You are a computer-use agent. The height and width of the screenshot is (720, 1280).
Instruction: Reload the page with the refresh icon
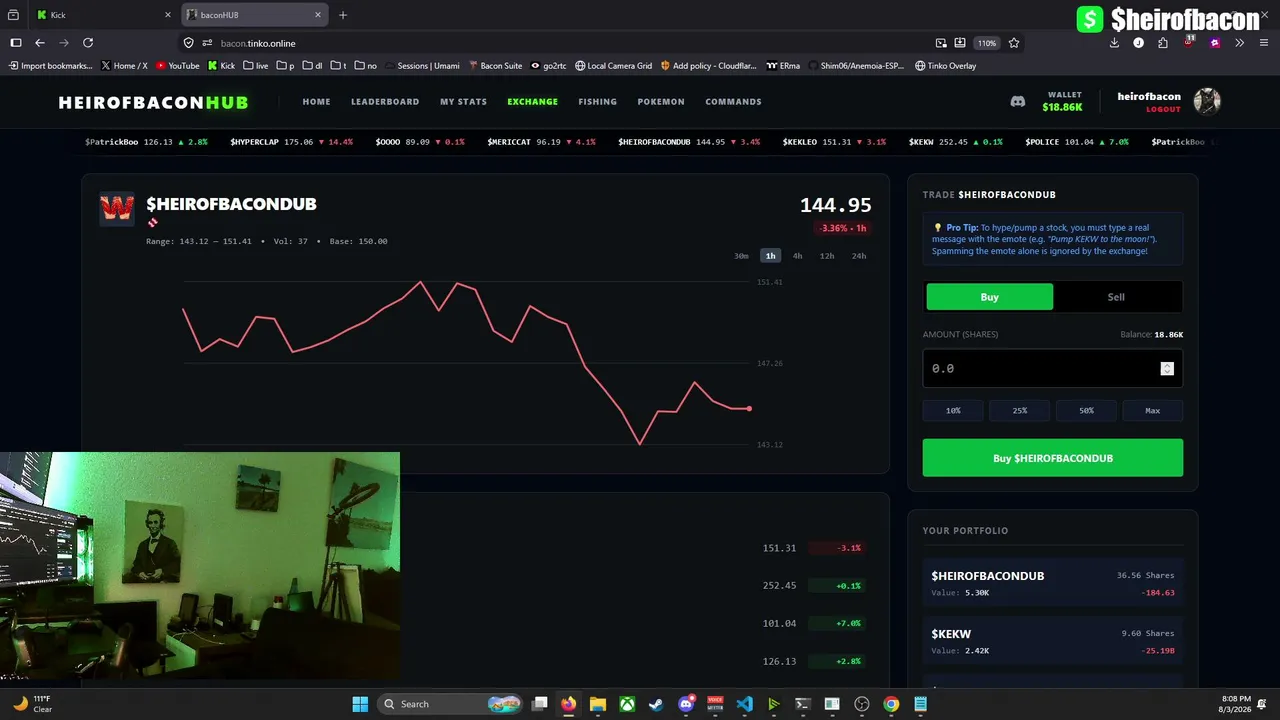pos(88,43)
